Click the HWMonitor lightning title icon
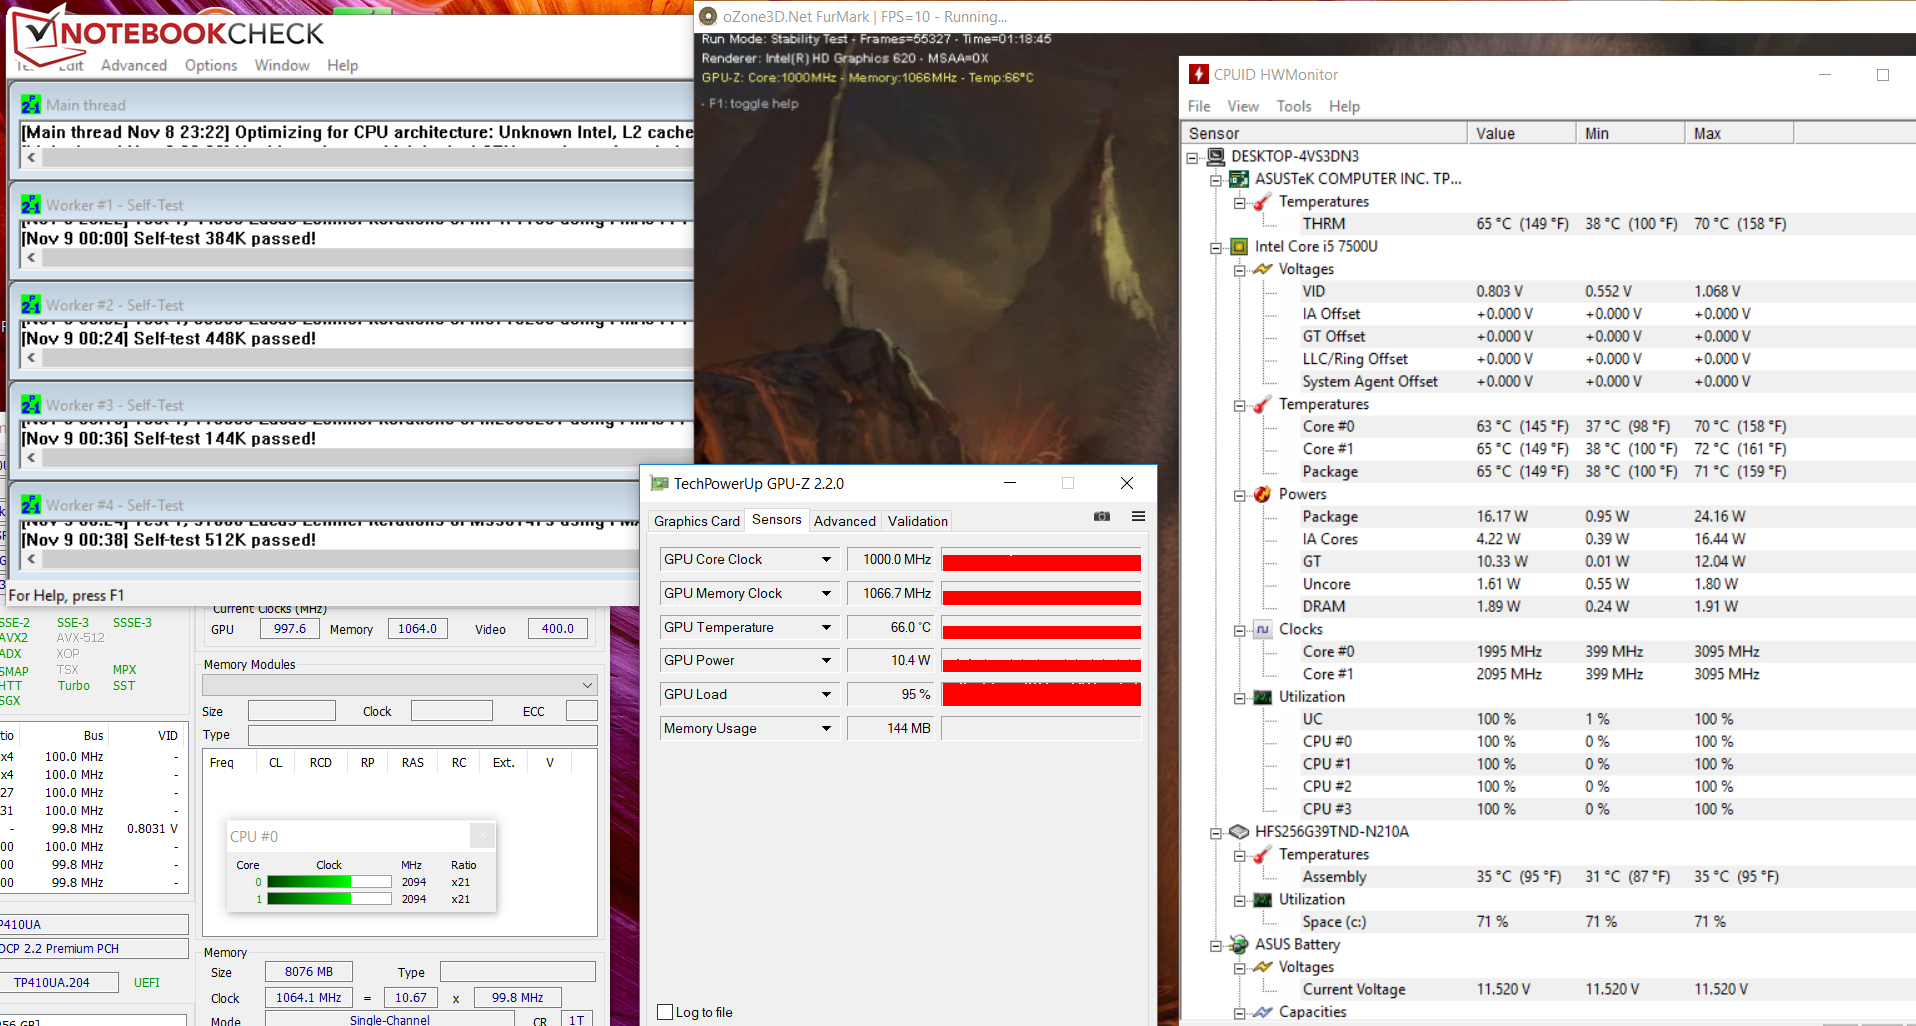 pyautogui.click(x=1198, y=74)
